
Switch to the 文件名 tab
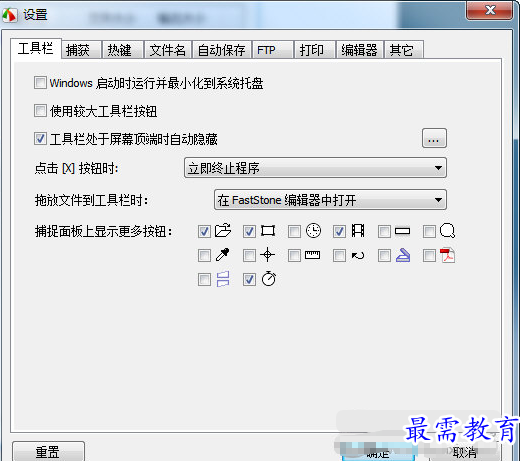[x=168, y=50]
